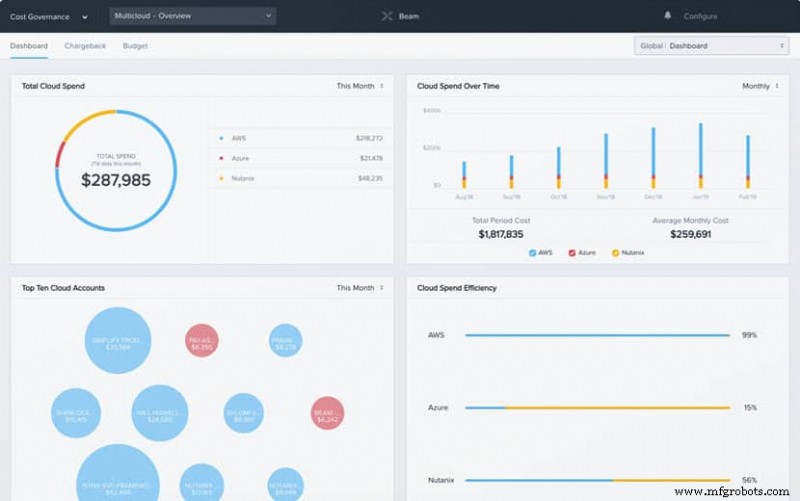Select the Sep'18 bar in chart
The width and height of the screenshot is (800, 501).
511,172
